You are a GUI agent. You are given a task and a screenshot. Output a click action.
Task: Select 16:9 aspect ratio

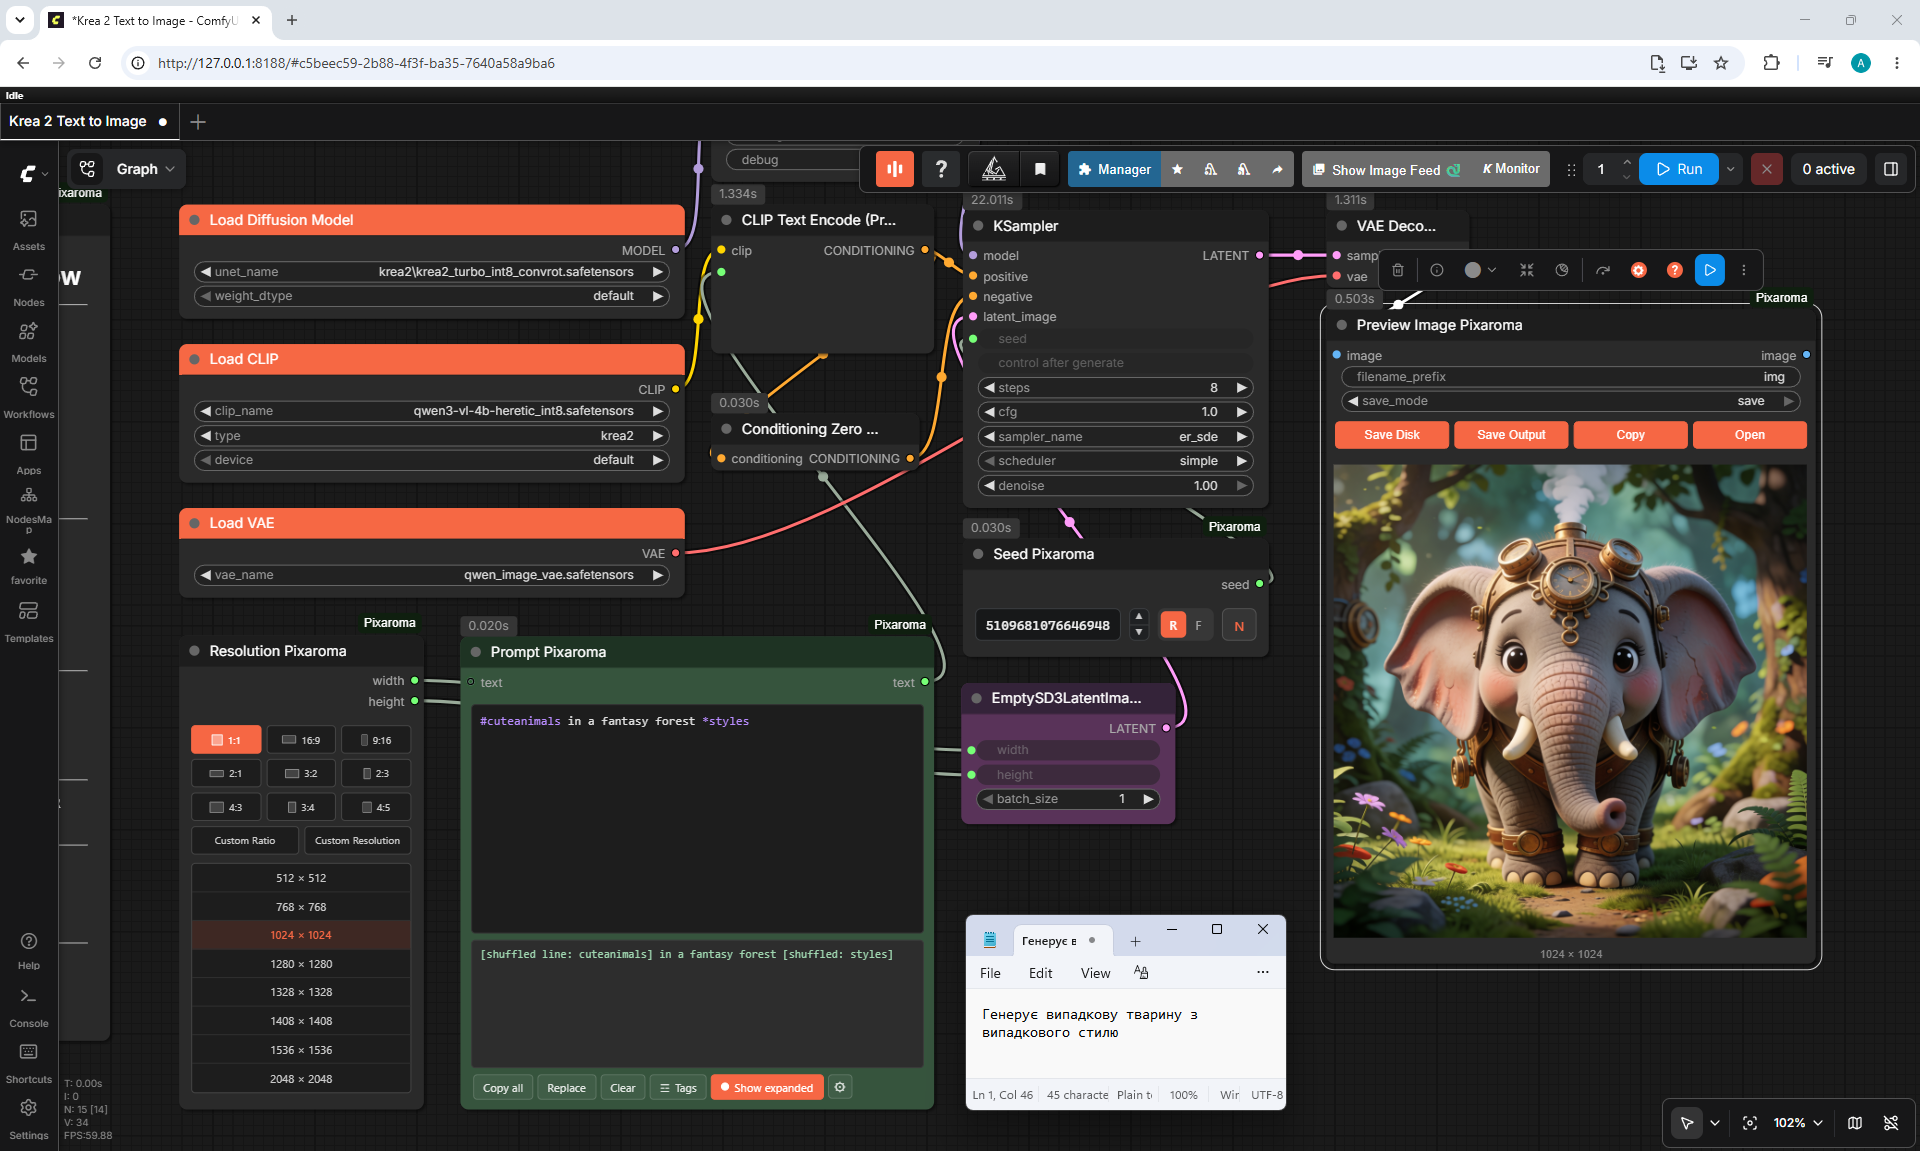click(x=301, y=740)
